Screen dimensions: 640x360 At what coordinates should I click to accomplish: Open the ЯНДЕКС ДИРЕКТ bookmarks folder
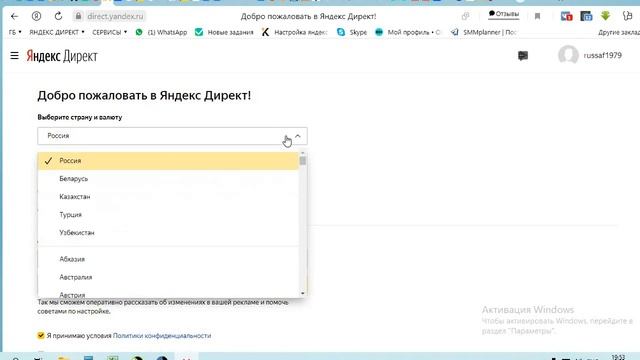click(57, 32)
